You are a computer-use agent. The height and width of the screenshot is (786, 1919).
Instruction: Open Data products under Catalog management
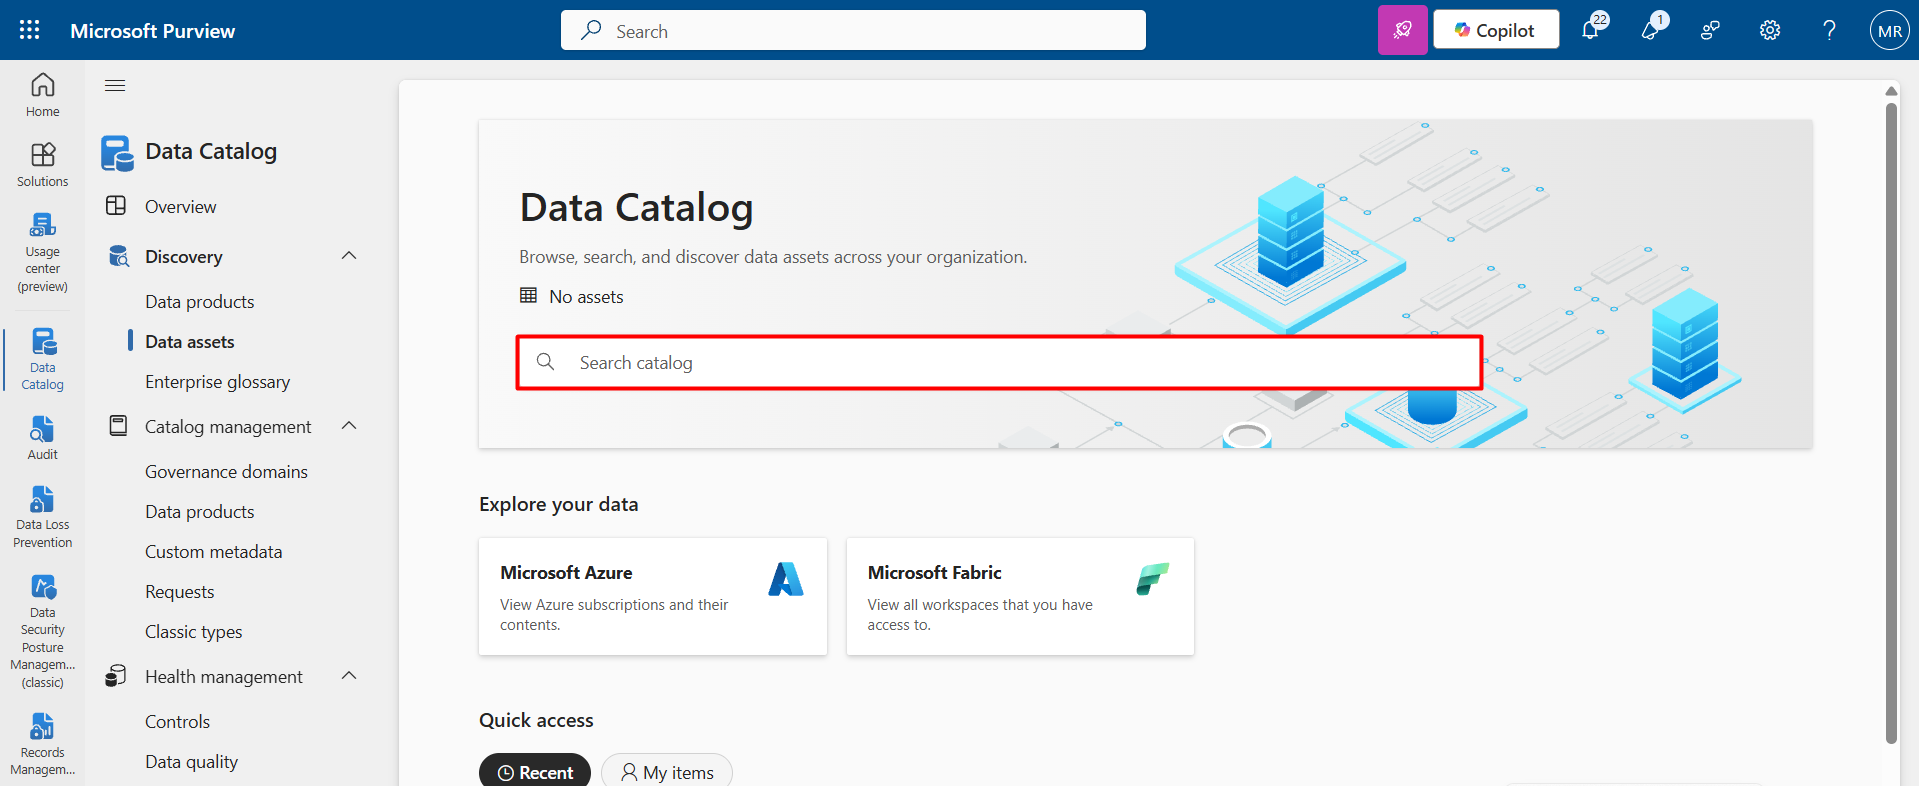[x=199, y=512]
